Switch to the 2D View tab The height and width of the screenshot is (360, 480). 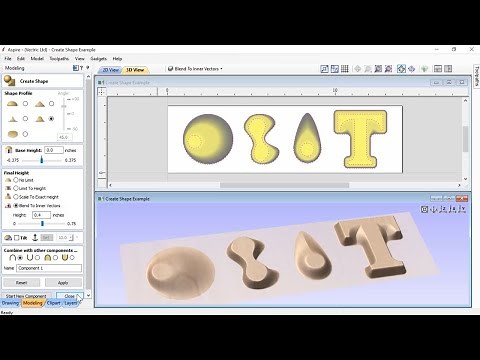coord(110,70)
